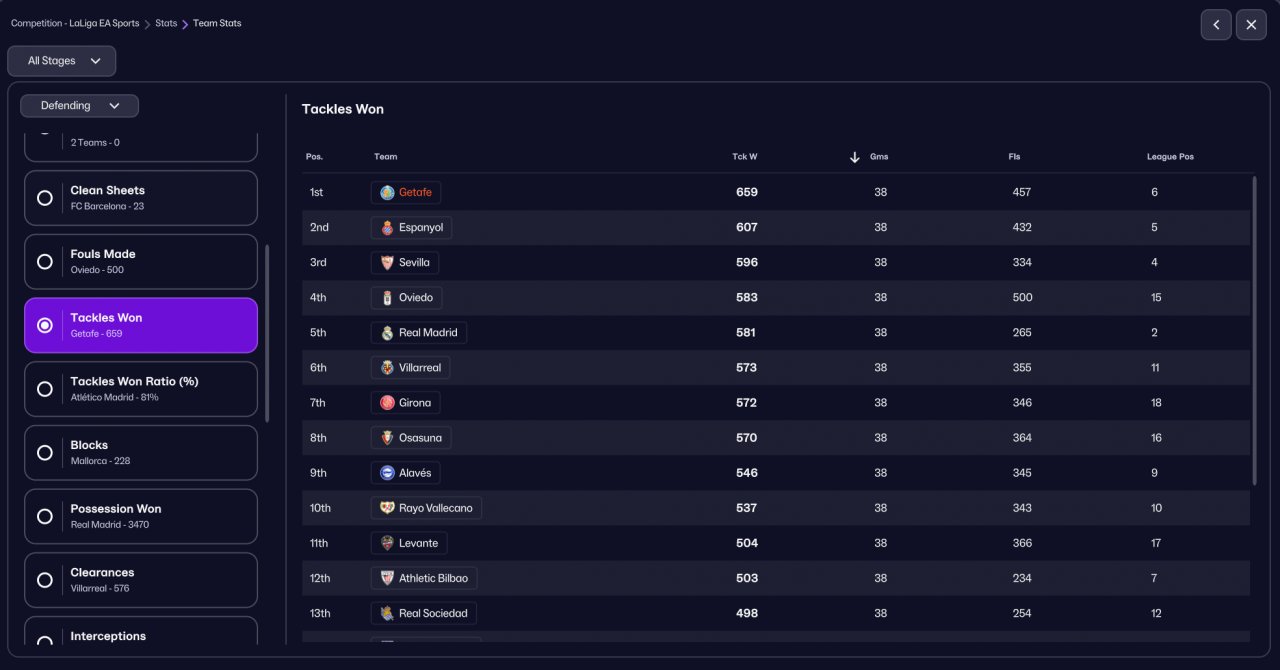Screen dimensions: 1280x670
Task: Open the All Stages dropdown
Action: point(62,61)
